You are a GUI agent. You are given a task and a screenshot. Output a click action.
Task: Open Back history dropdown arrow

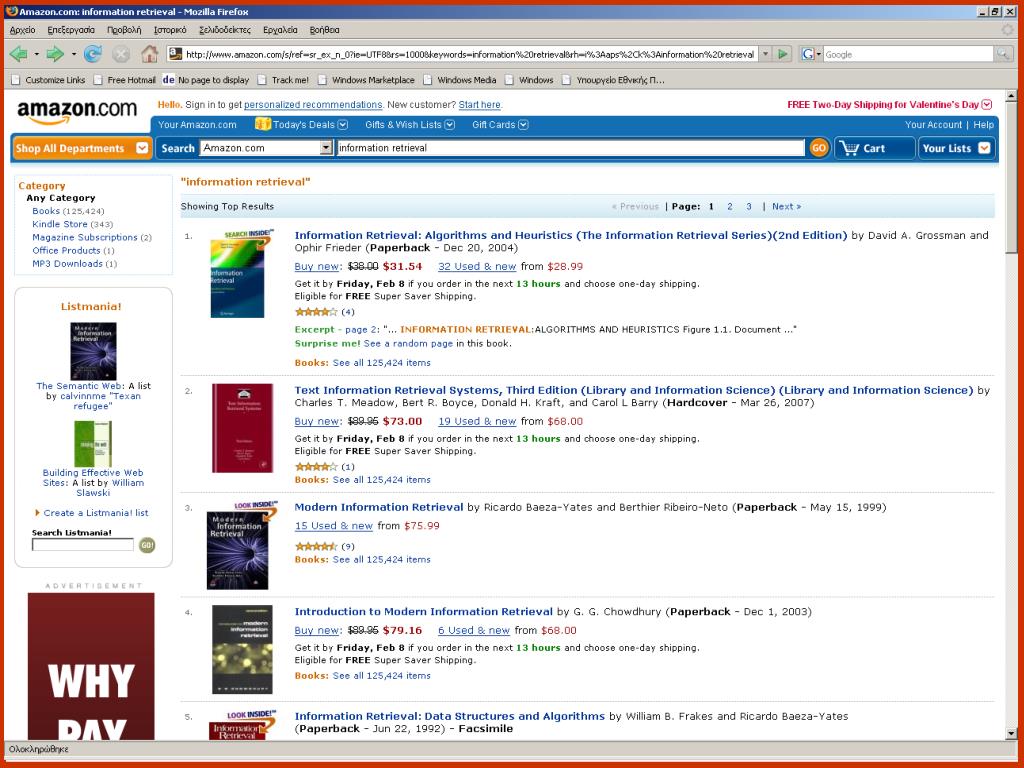(37, 54)
